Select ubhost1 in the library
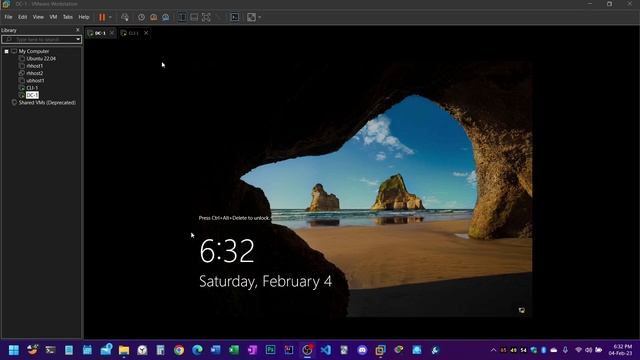Image resolution: width=640 pixels, height=360 pixels. point(35,80)
